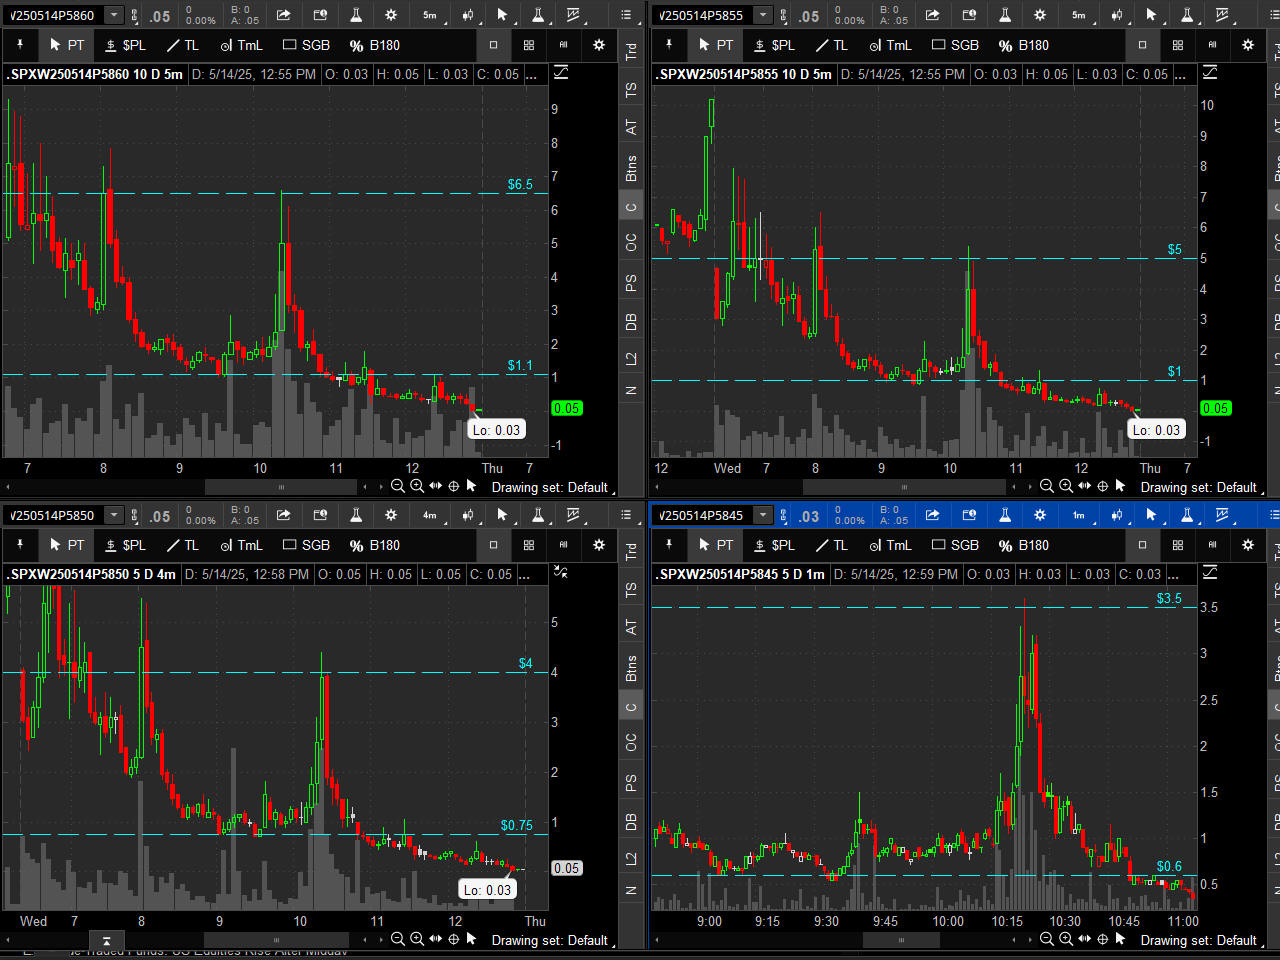
Task: Zoom in on the P5855 chart
Action: (1066, 486)
